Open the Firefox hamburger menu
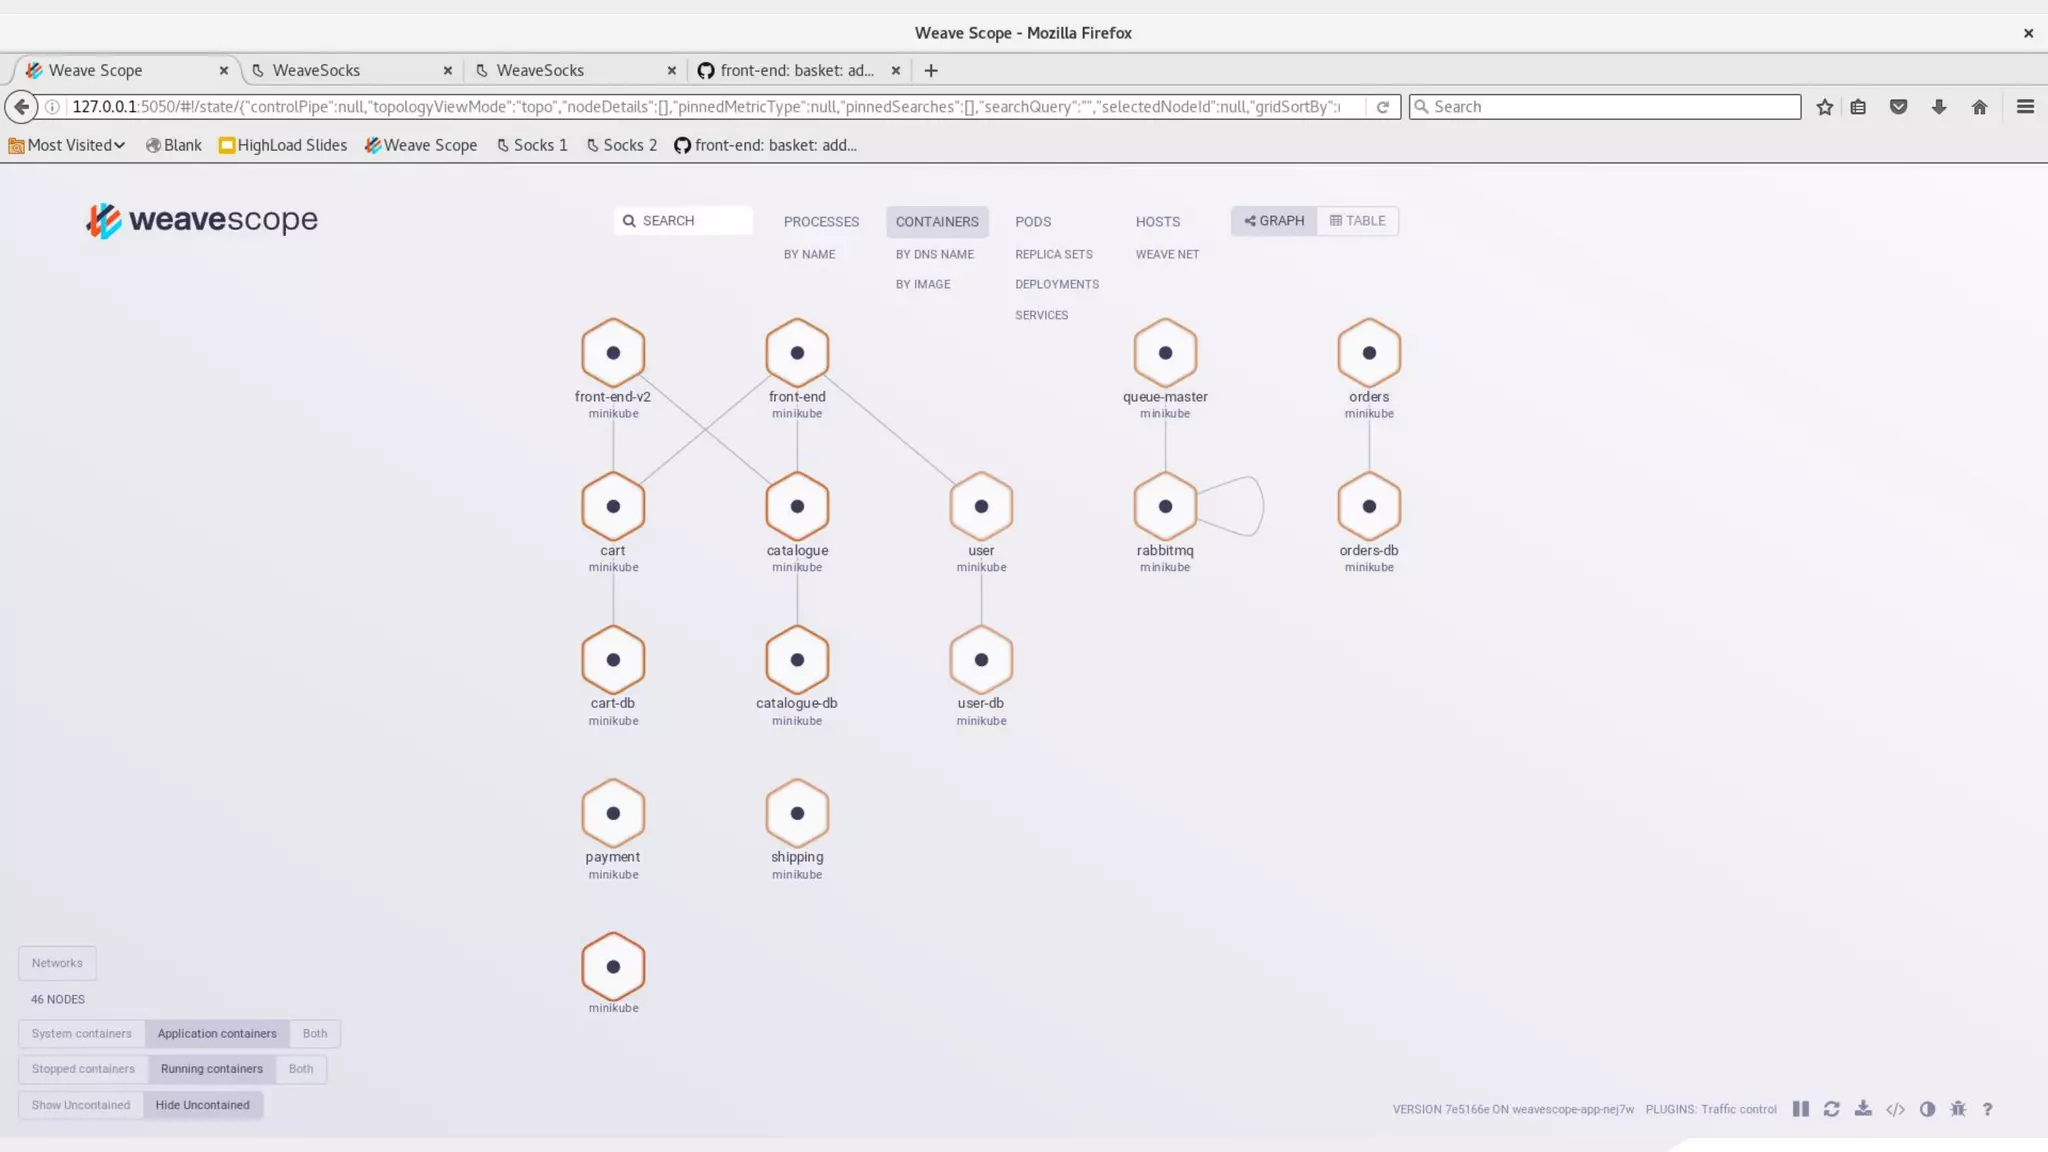2048x1152 pixels. point(2025,107)
